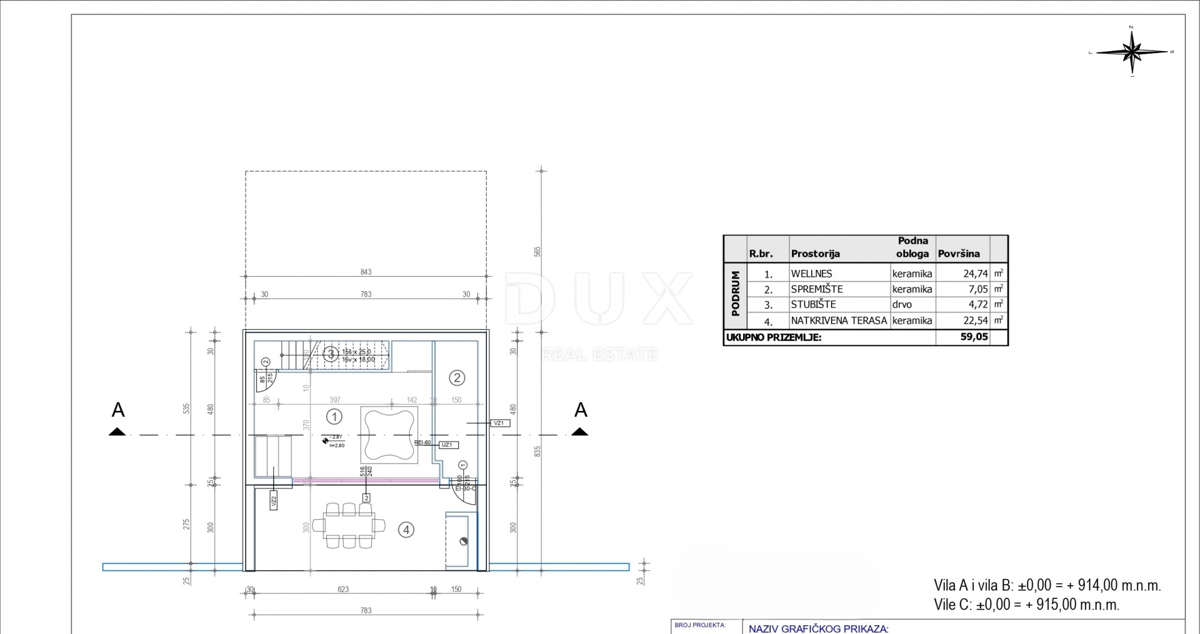Click the circled room number 2 marker
The width and height of the screenshot is (1200, 634).
click(457, 378)
